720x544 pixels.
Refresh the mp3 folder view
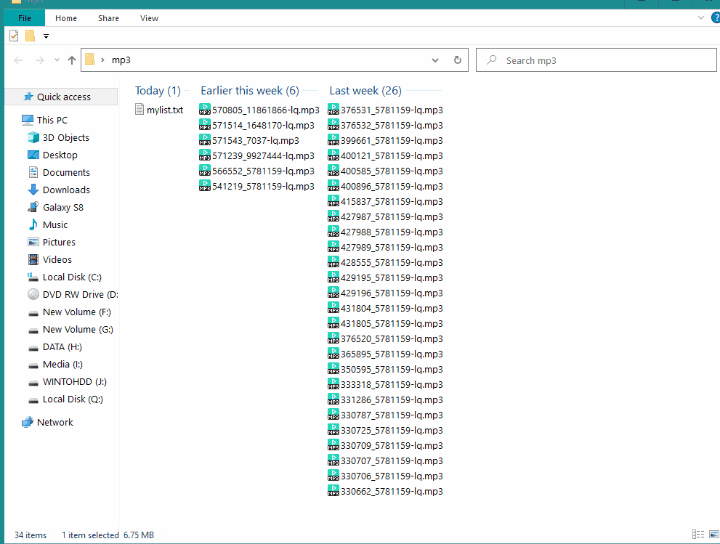[457, 60]
